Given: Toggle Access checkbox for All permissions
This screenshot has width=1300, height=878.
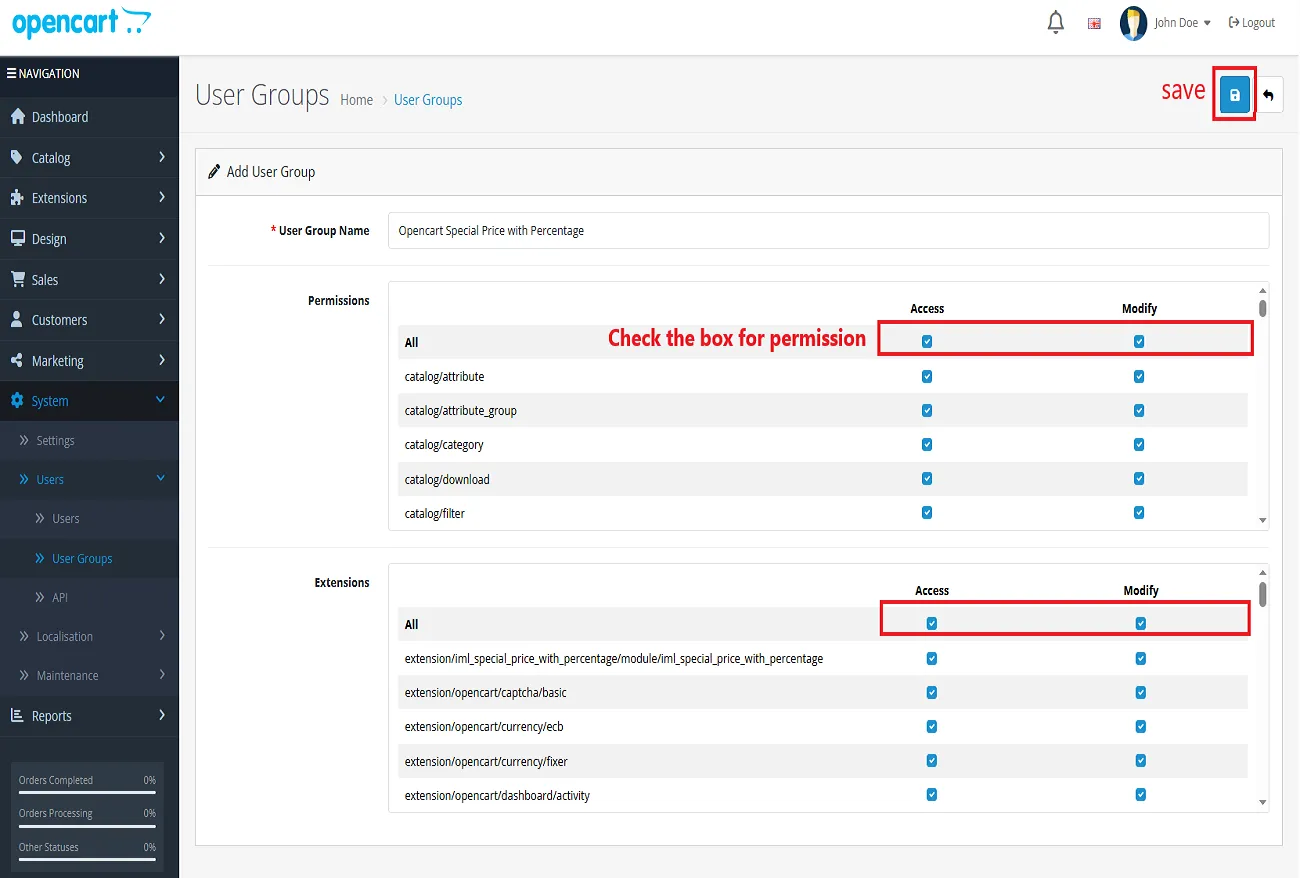Looking at the screenshot, I should (927, 342).
